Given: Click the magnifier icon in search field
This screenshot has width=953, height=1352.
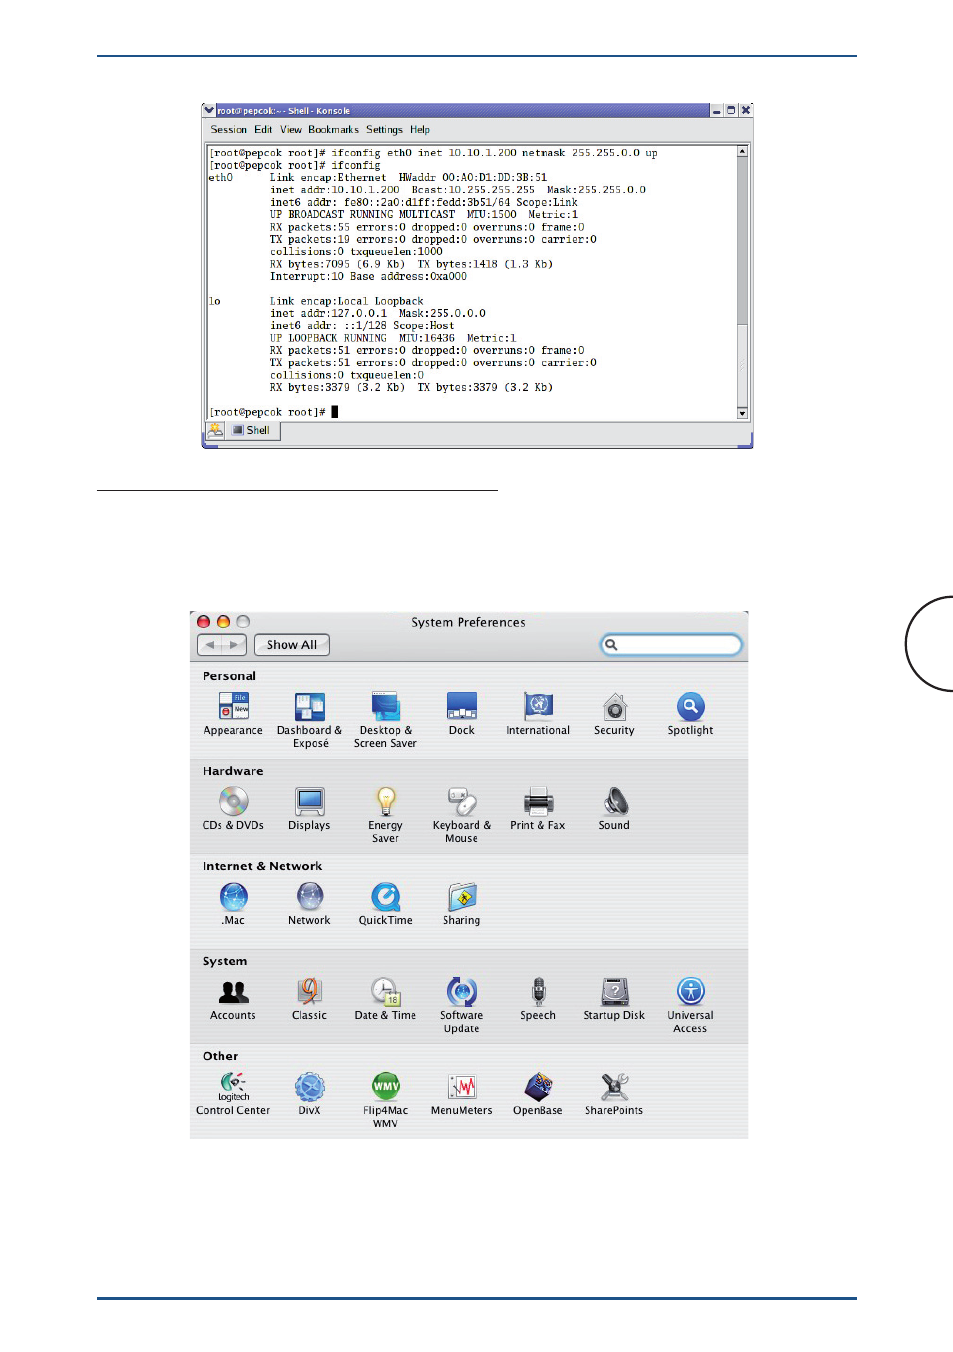Looking at the screenshot, I should (611, 645).
